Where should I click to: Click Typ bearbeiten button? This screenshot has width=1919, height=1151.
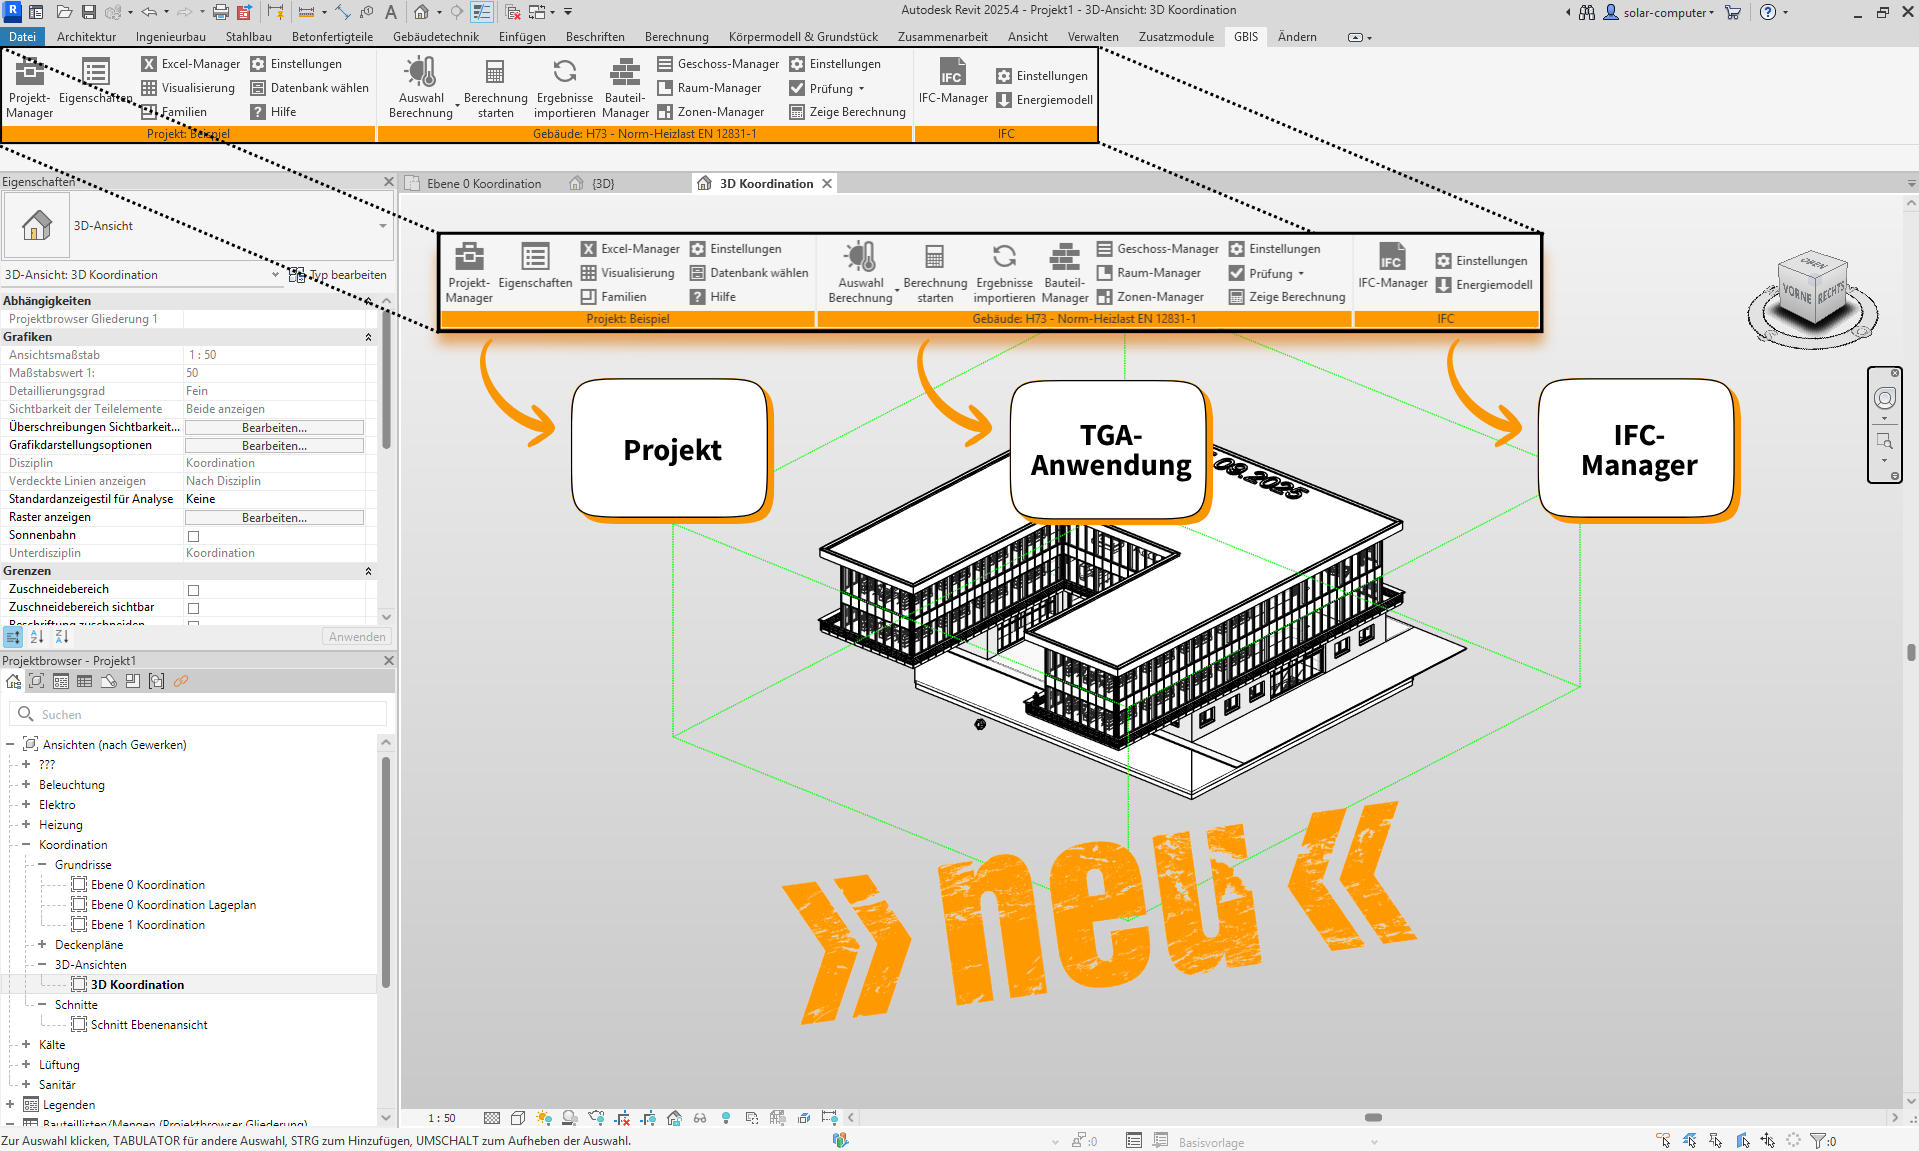tap(338, 275)
